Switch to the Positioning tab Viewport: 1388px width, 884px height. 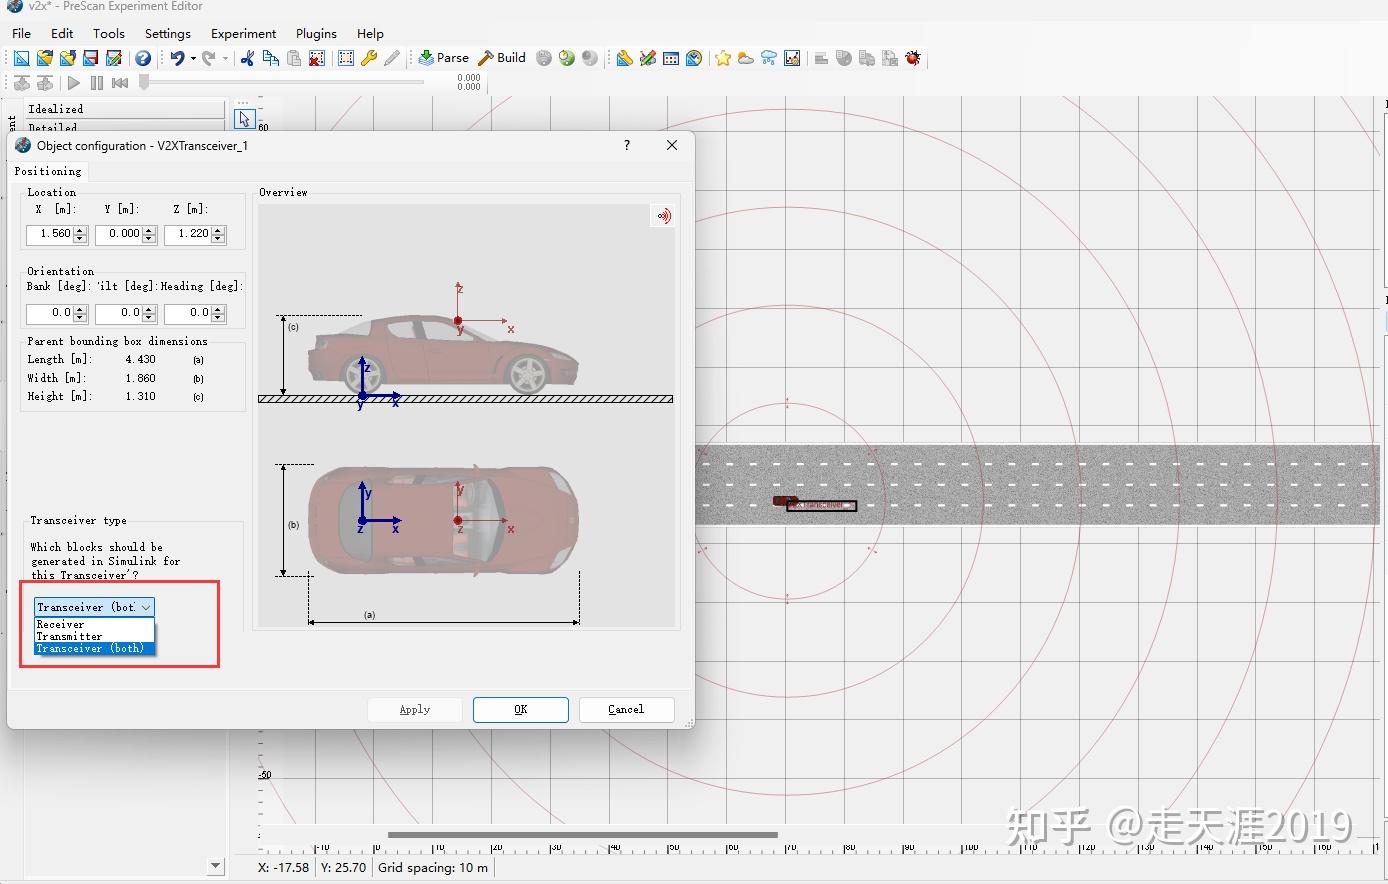click(48, 171)
